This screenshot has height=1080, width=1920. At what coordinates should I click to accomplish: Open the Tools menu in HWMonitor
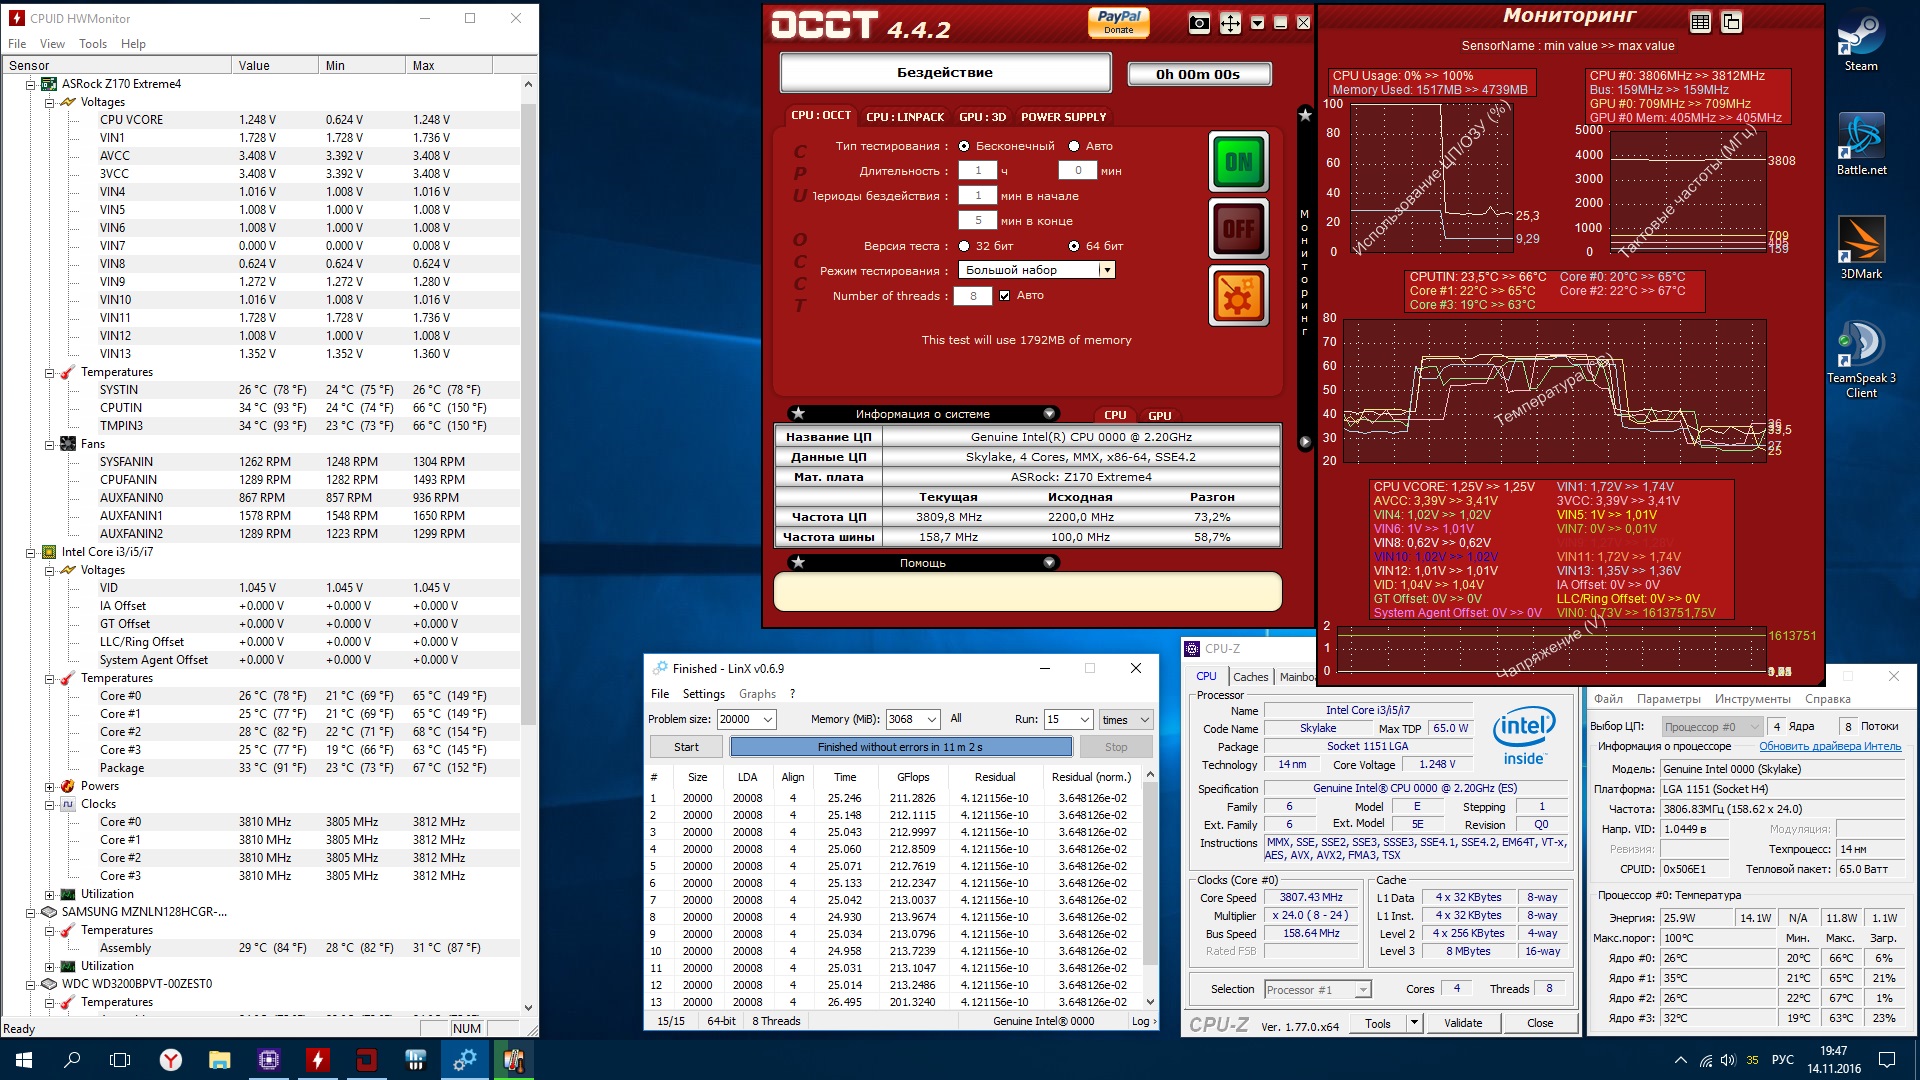pos(93,44)
